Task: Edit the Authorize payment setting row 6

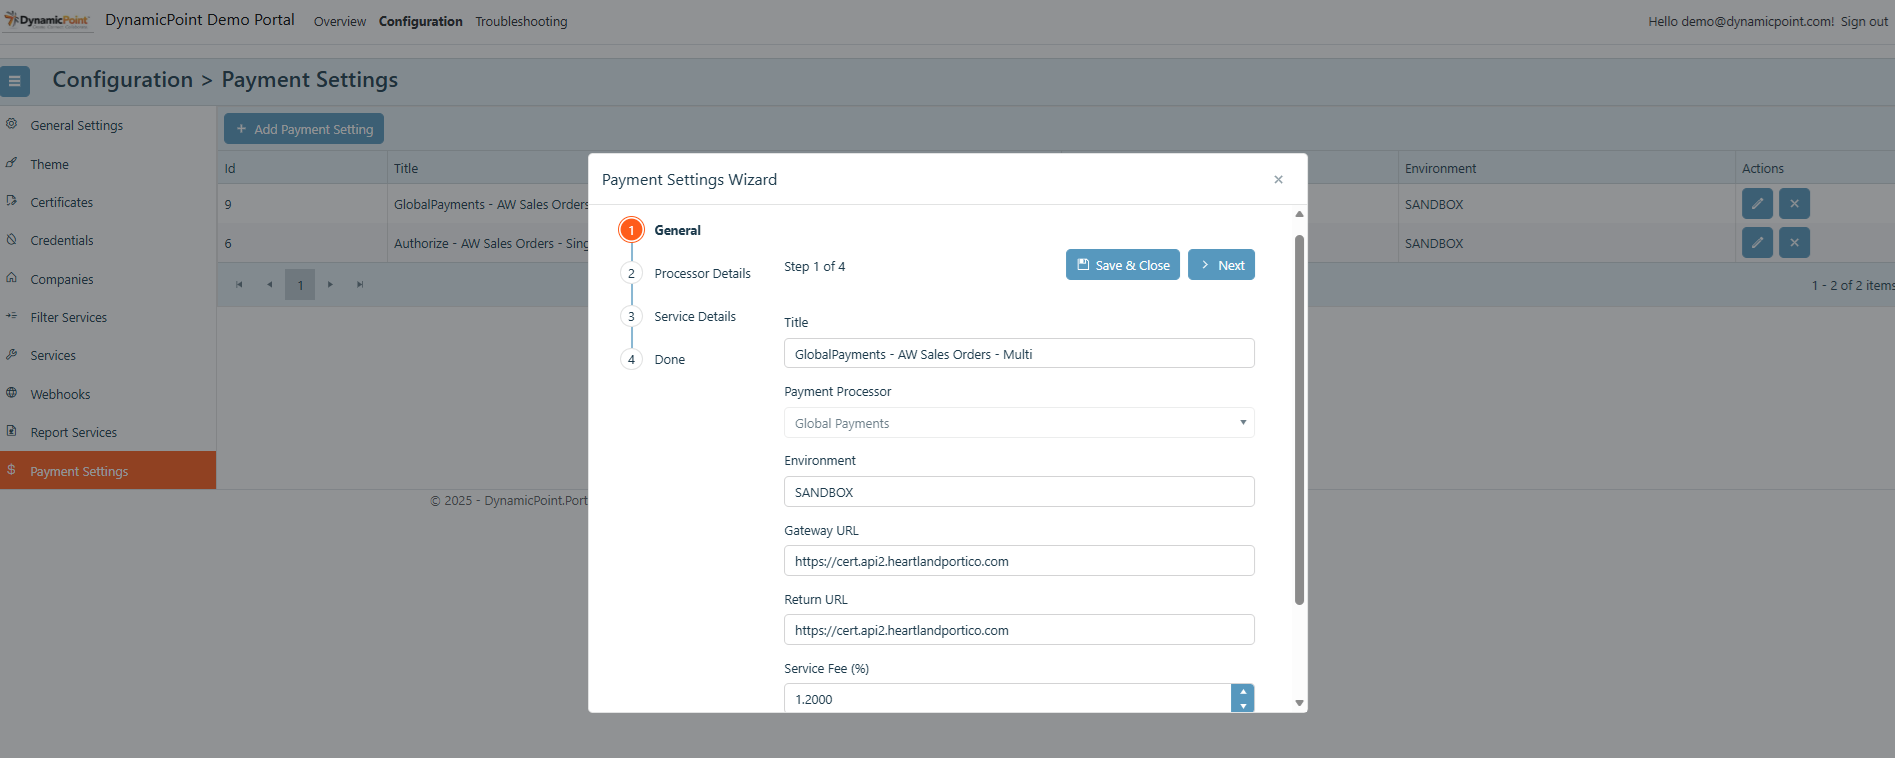Action: 1757,242
